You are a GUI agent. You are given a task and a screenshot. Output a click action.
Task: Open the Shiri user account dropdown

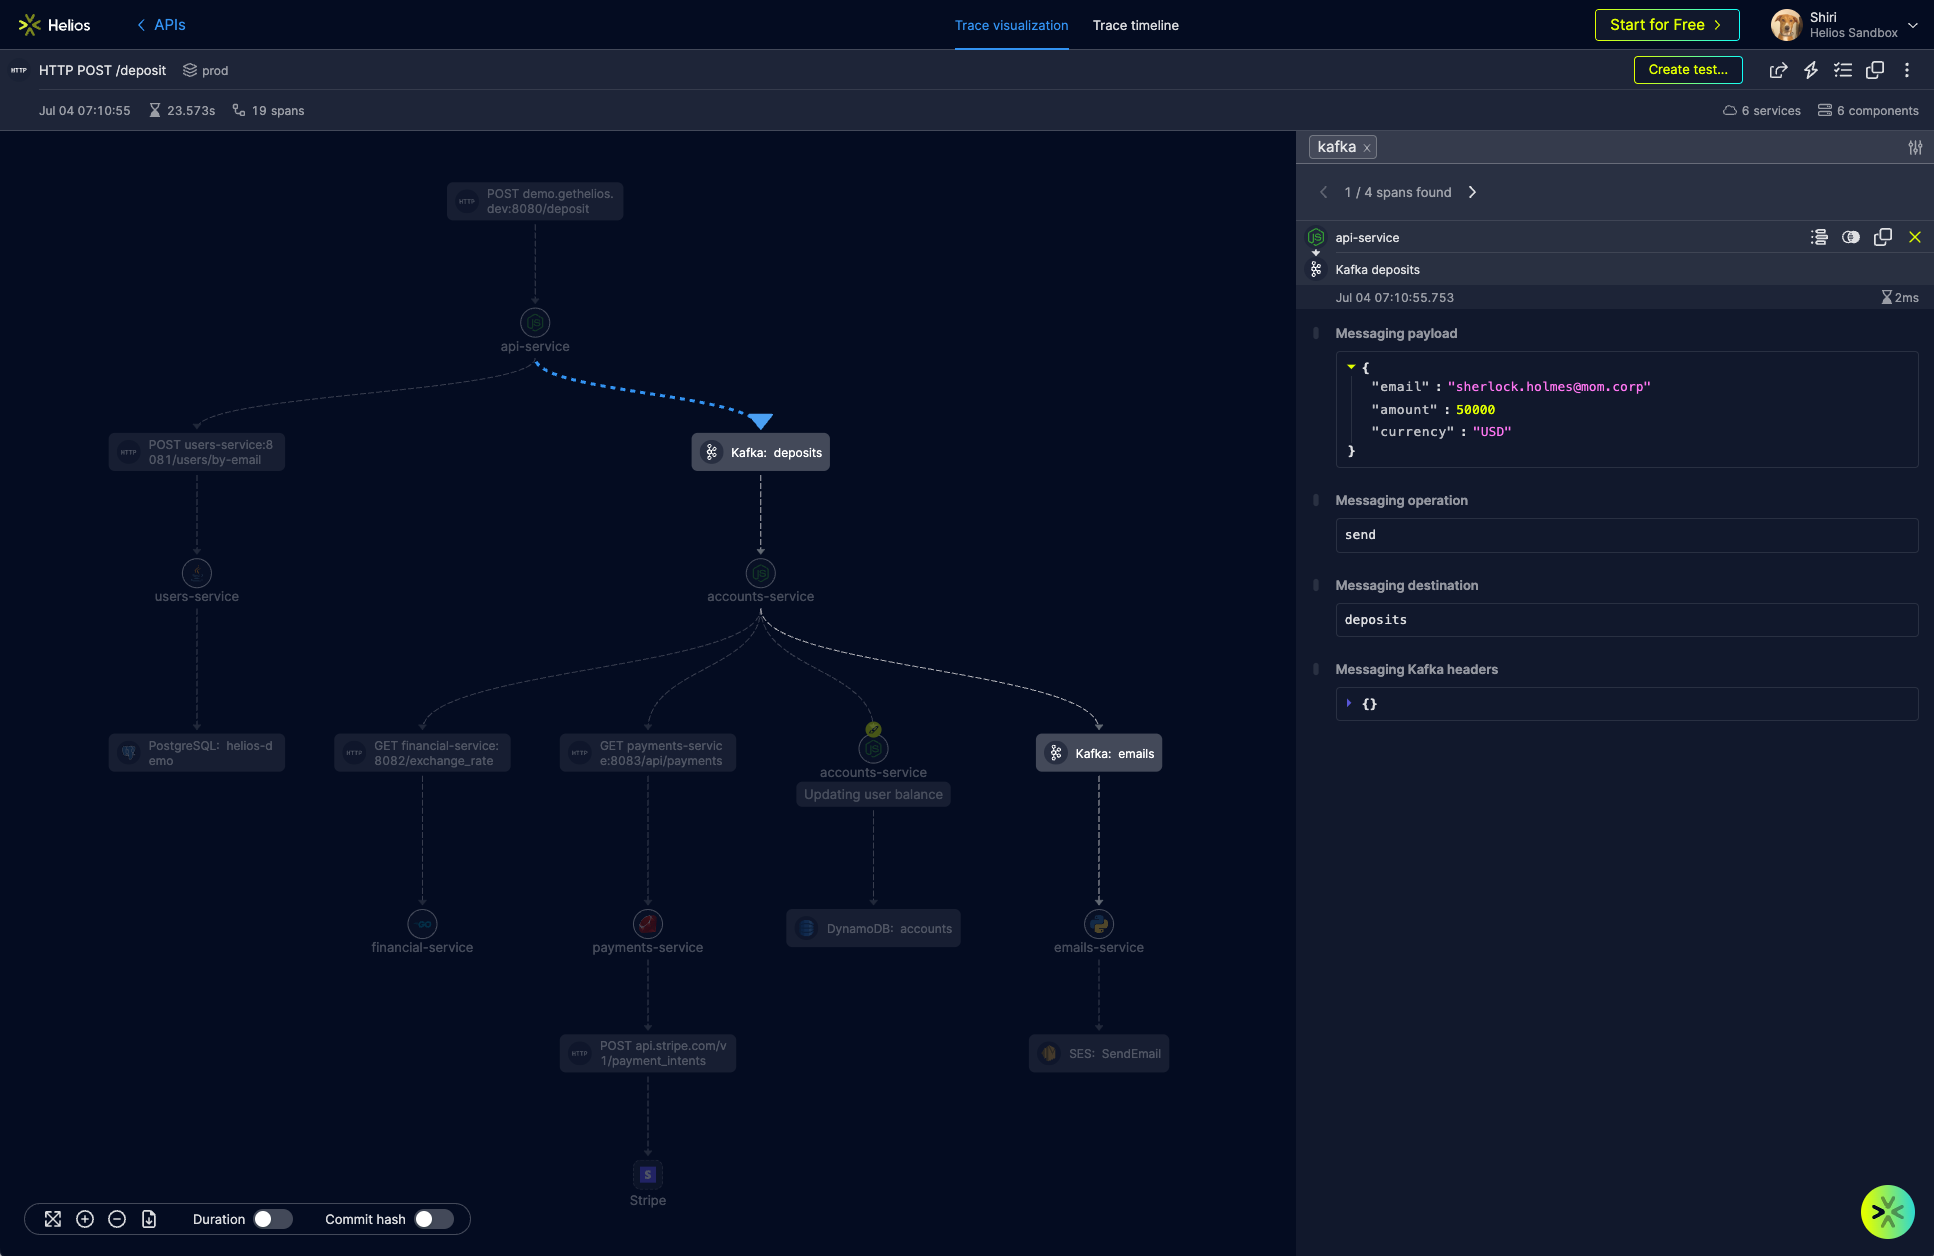1912,25
